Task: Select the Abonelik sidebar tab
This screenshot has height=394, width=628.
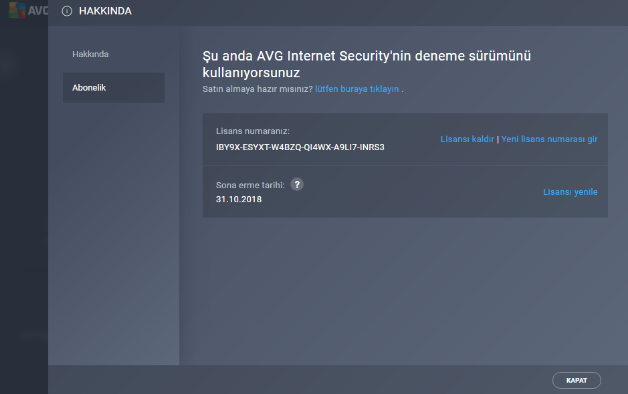Action: (114, 88)
